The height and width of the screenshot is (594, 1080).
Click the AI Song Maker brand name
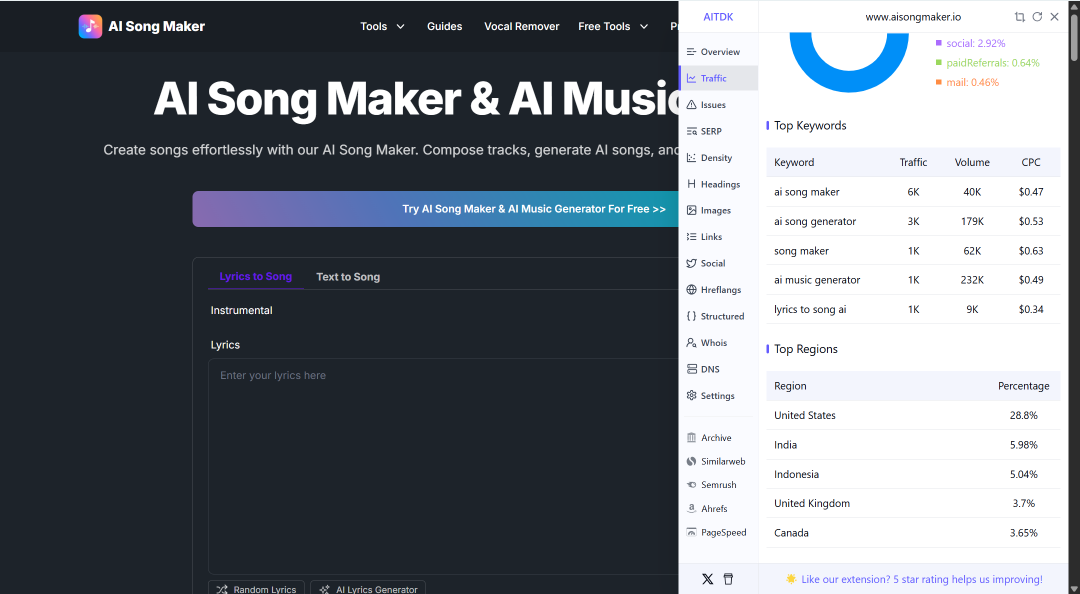[156, 26]
